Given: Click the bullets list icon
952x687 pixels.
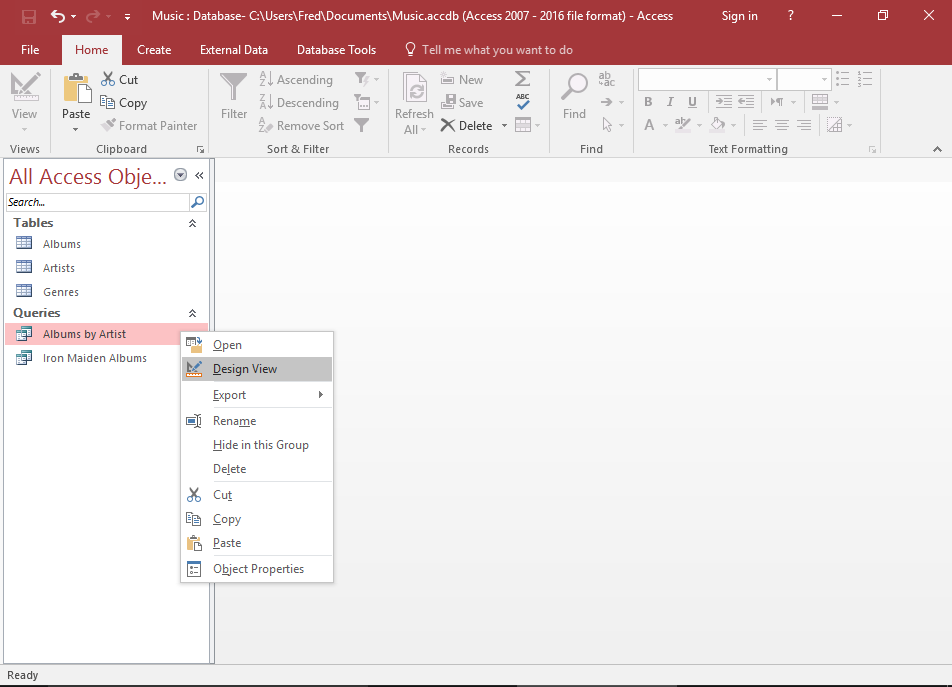Looking at the screenshot, I should click(843, 79).
